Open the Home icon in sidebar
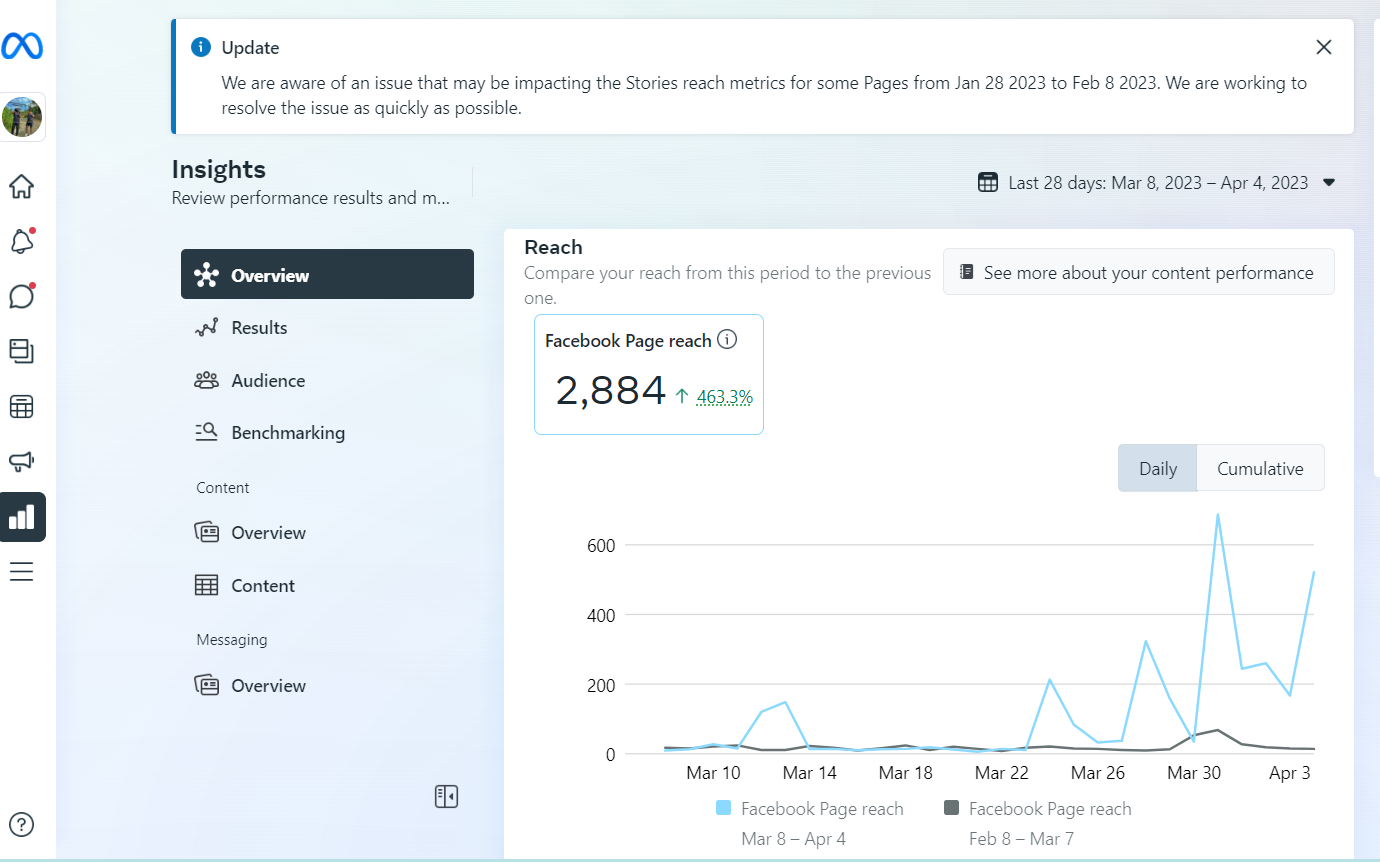Viewport: 1380px width, 862px height. point(21,187)
